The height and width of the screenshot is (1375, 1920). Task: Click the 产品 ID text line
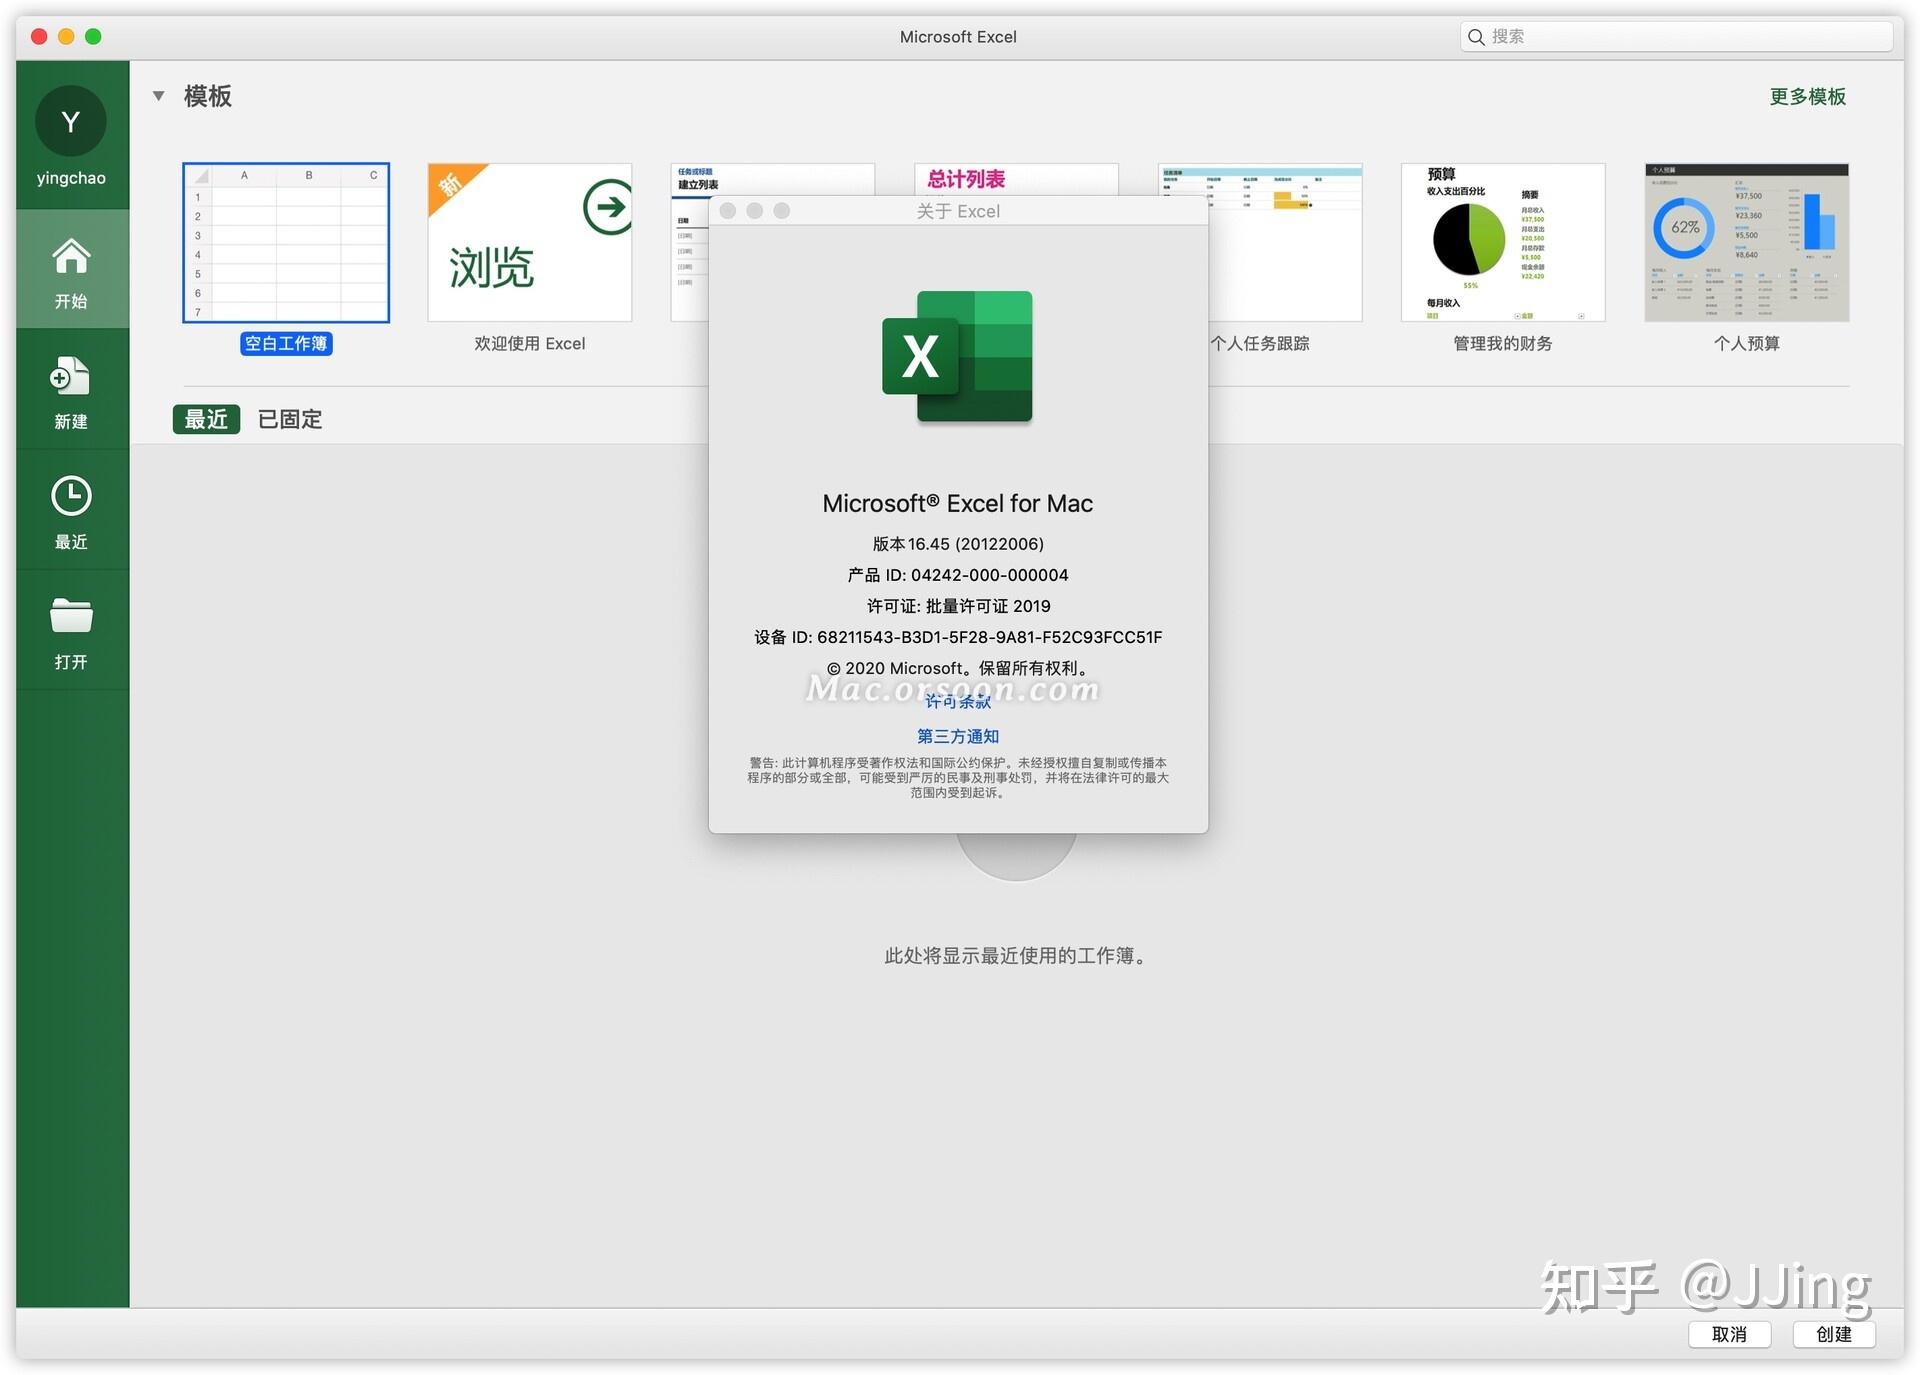958,575
